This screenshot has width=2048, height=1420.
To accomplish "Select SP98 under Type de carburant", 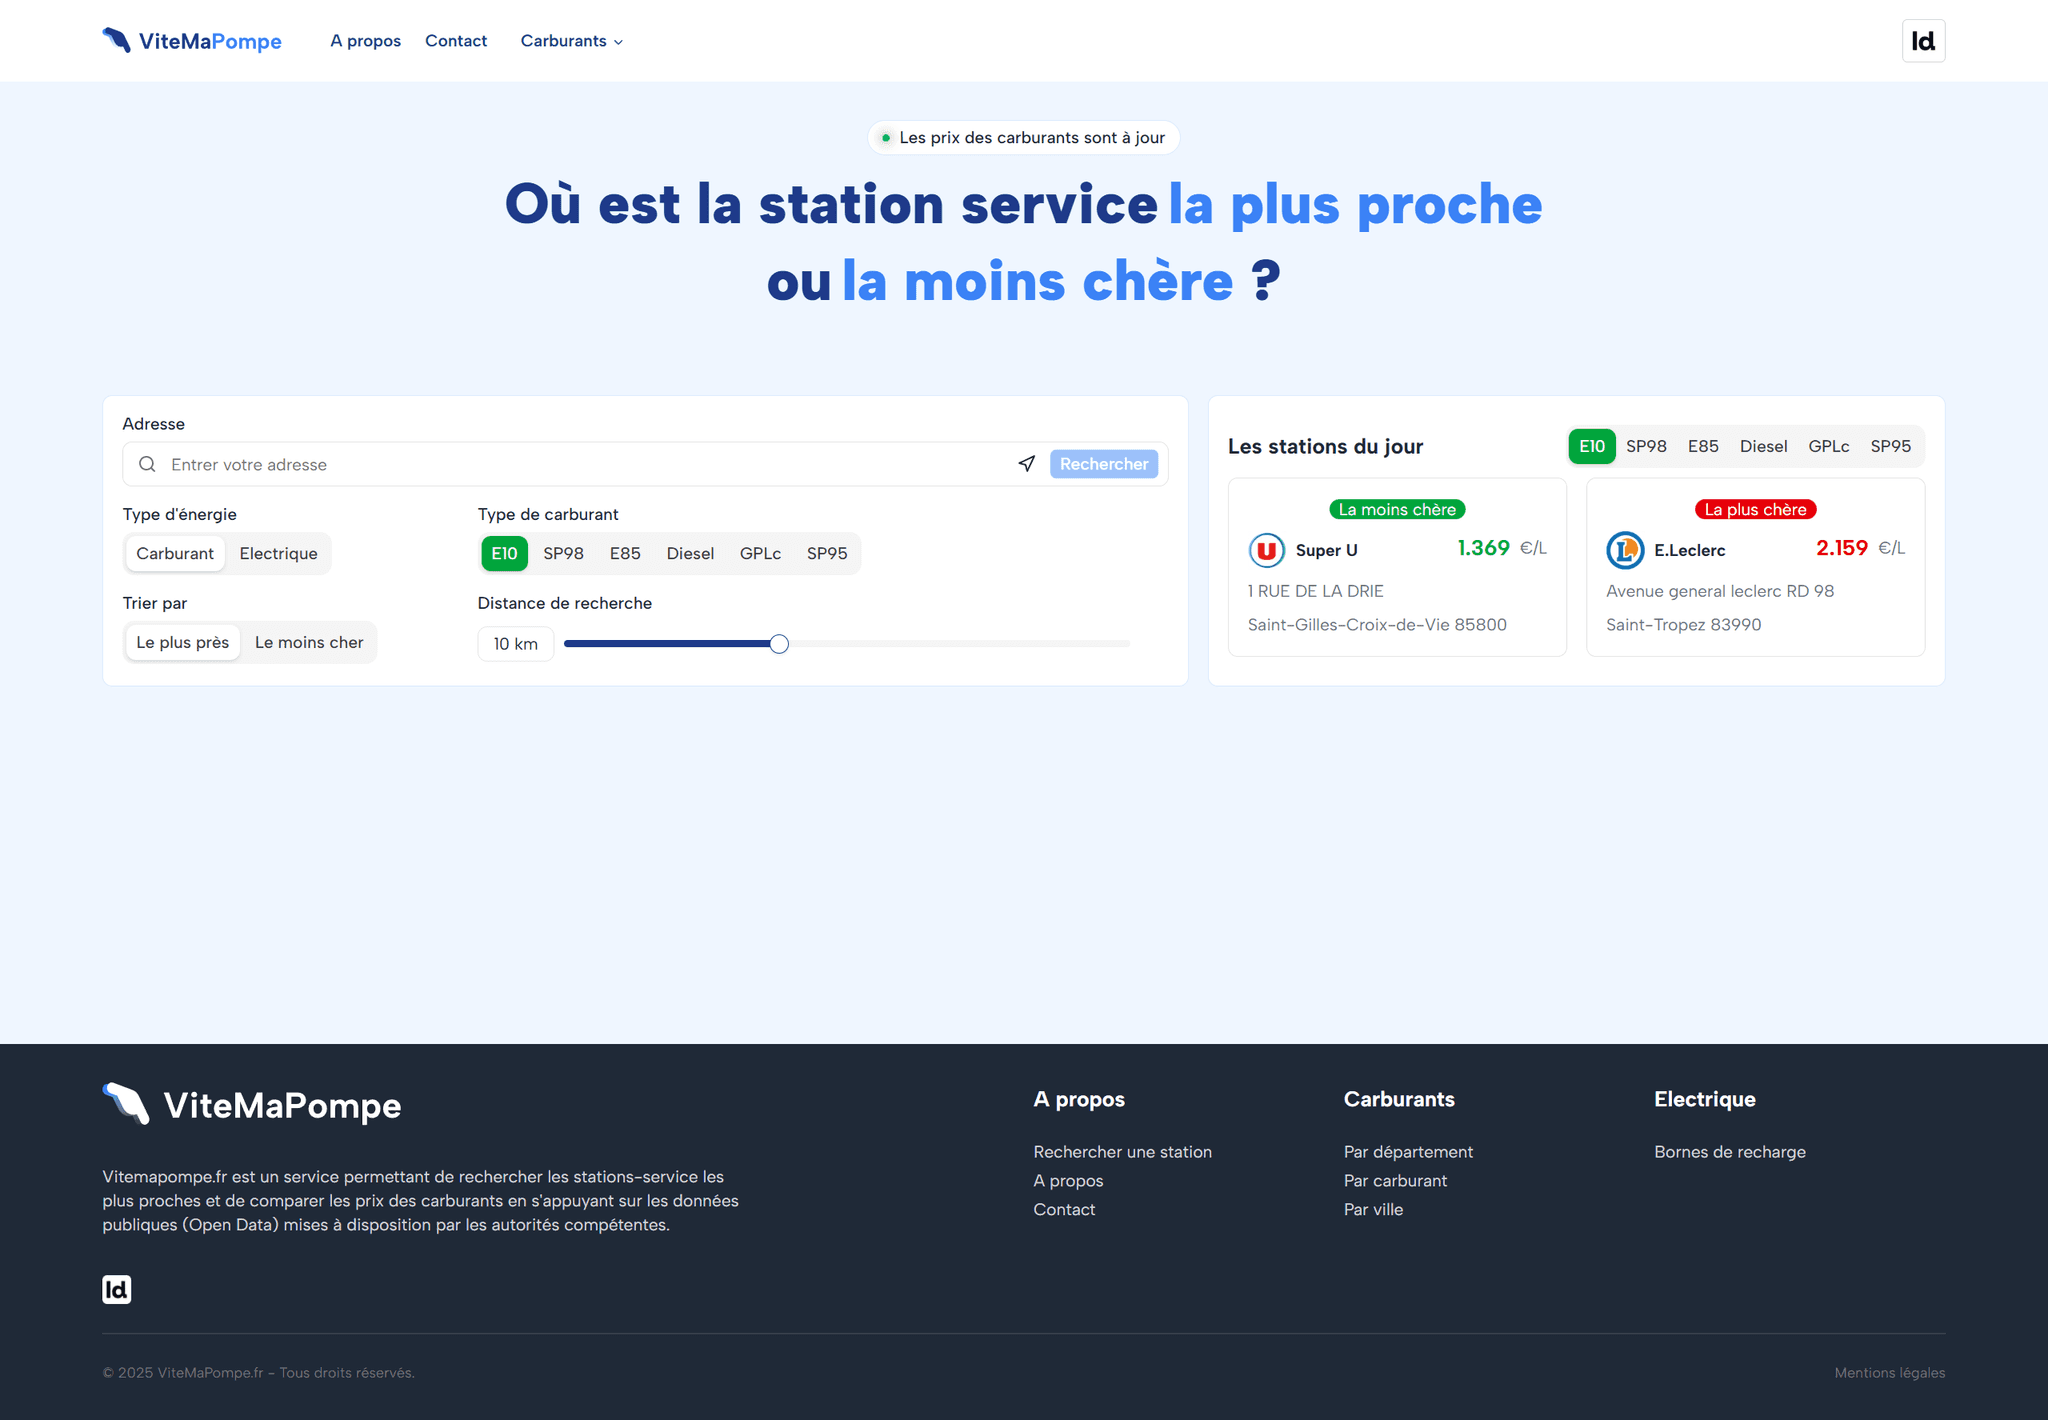I will coord(563,553).
